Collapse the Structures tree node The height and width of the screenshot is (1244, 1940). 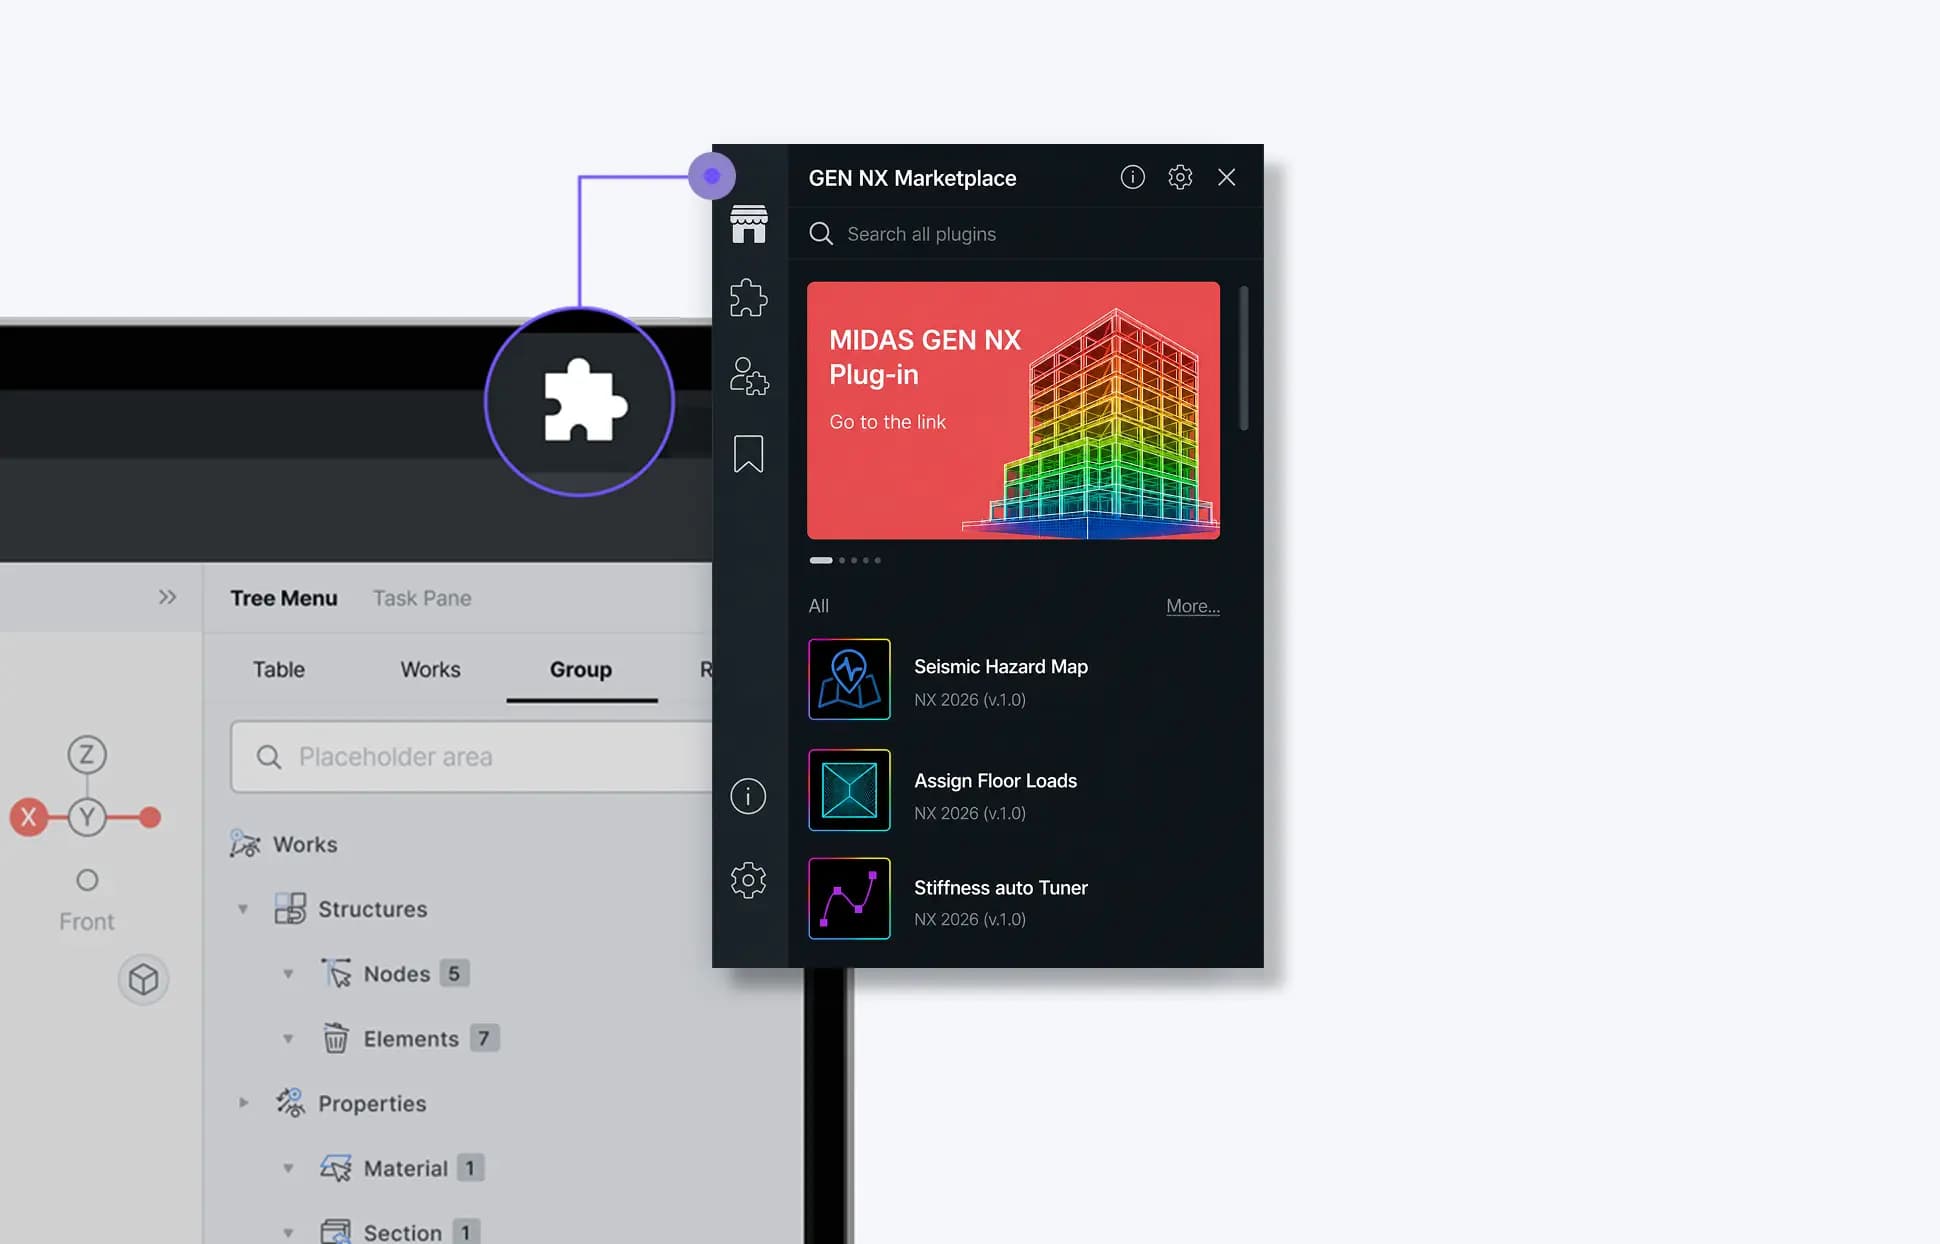[243, 909]
